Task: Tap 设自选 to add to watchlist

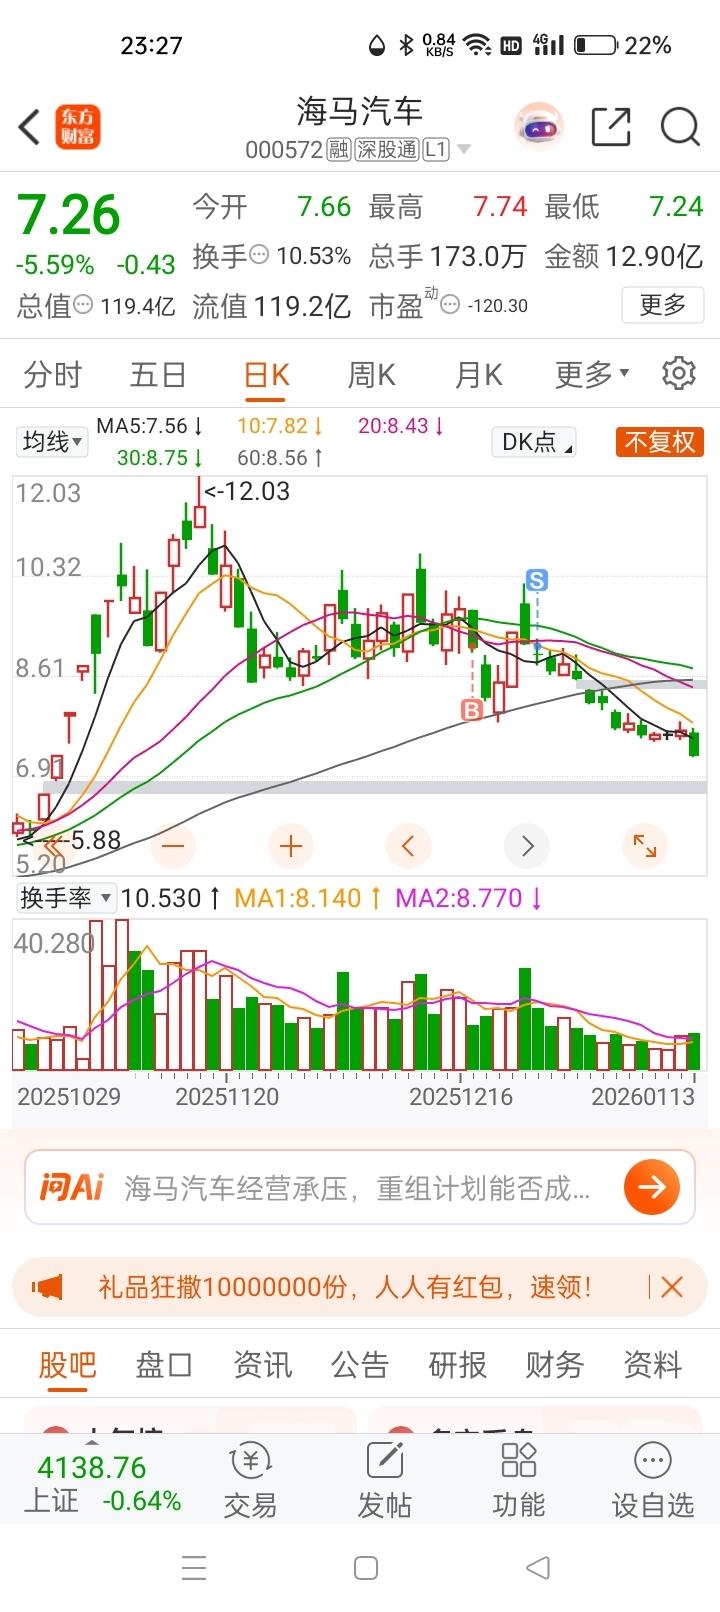Action: pos(653,1480)
